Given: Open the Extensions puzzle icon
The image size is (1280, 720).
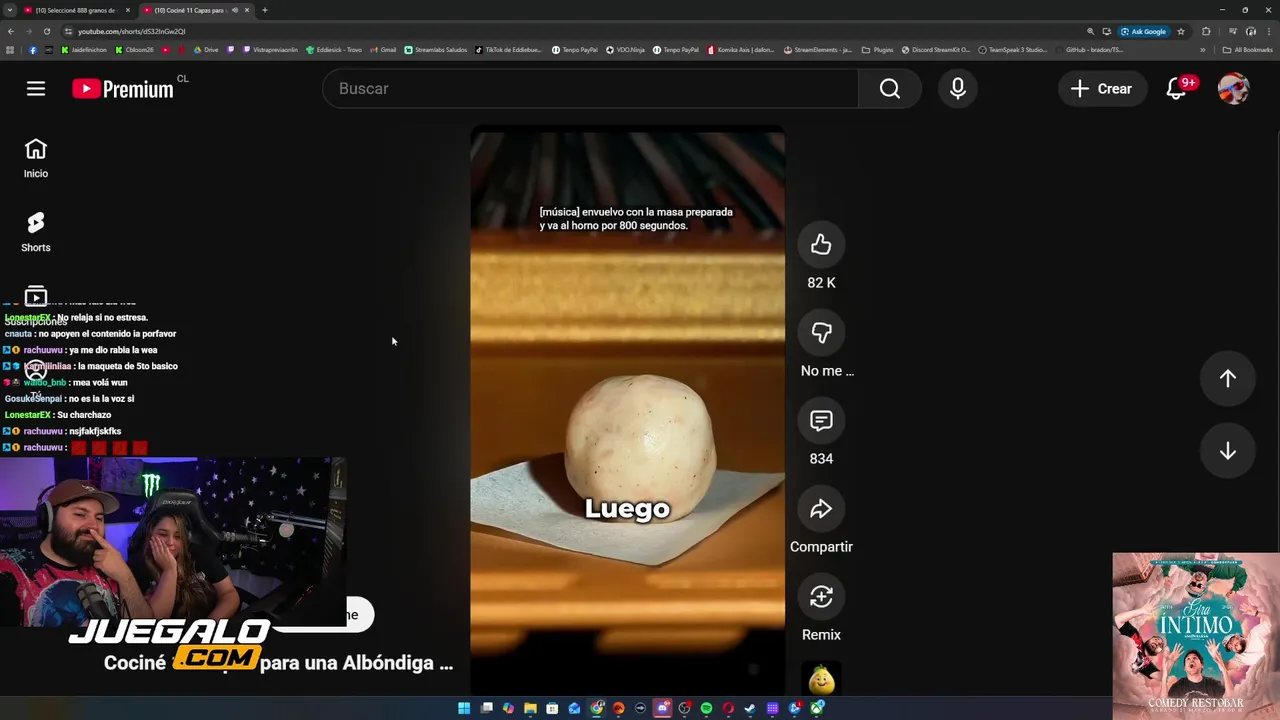Looking at the screenshot, I should tap(1206, 31).
